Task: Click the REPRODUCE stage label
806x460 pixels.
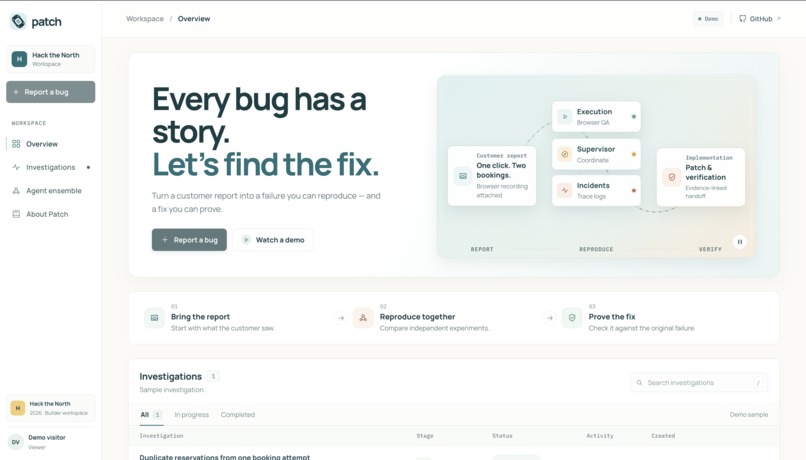Action: 596,249
